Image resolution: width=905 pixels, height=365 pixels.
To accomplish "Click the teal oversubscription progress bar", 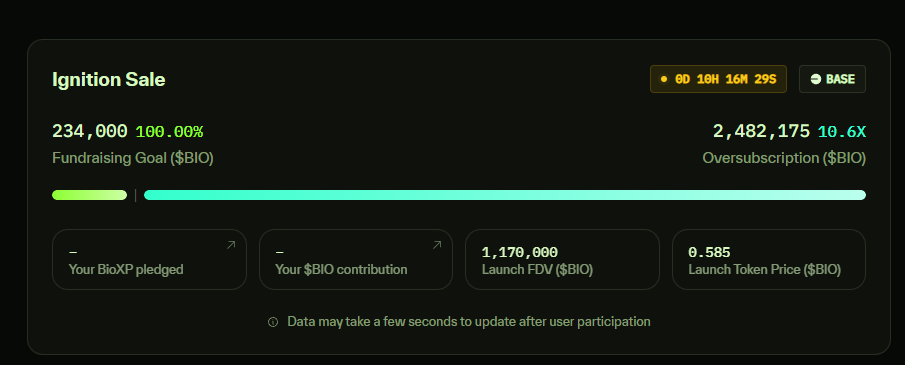I will tap(504, 195).
